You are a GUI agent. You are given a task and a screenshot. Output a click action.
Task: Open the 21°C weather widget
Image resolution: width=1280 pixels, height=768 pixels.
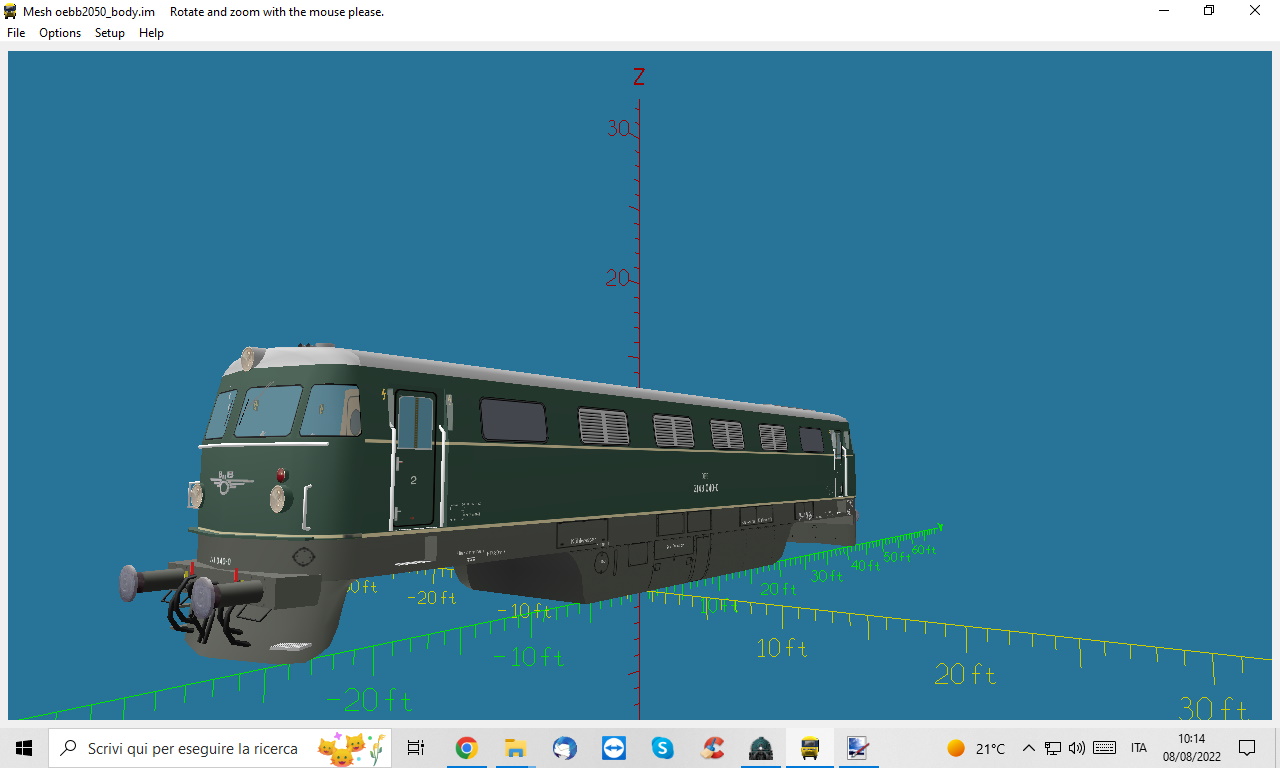pos(976,748)
